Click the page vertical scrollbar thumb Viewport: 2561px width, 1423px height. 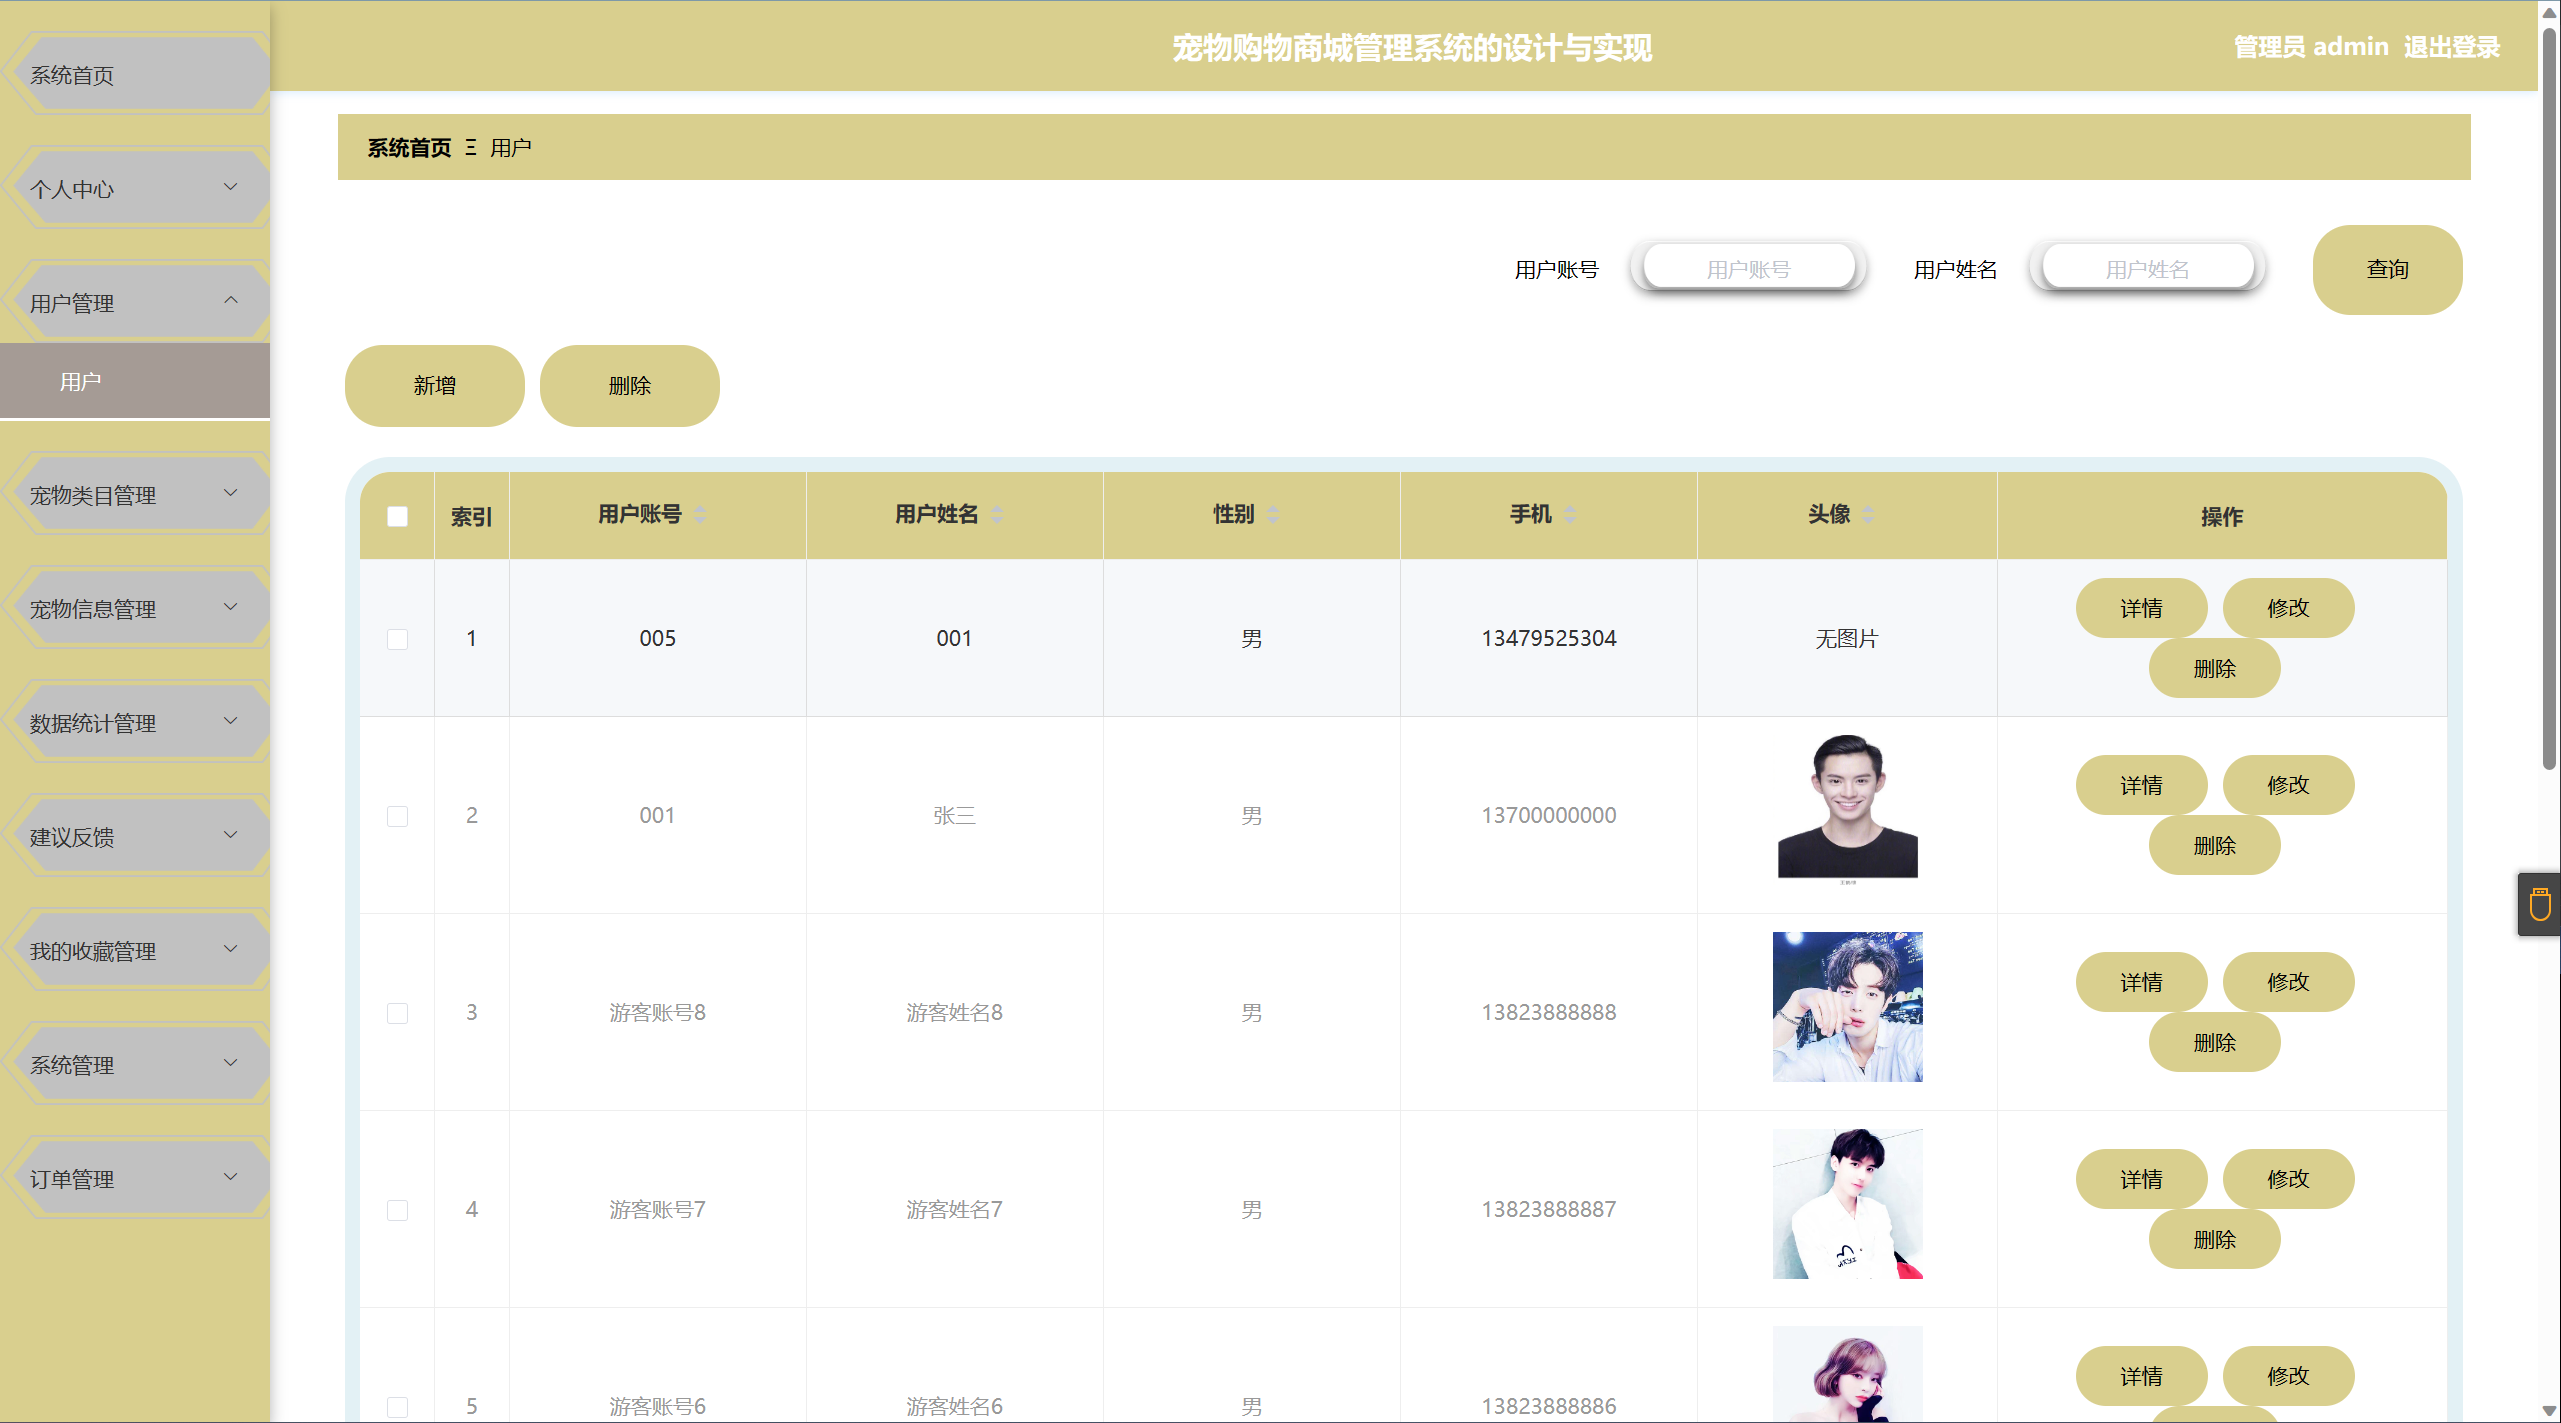(x=2549, y=400)
